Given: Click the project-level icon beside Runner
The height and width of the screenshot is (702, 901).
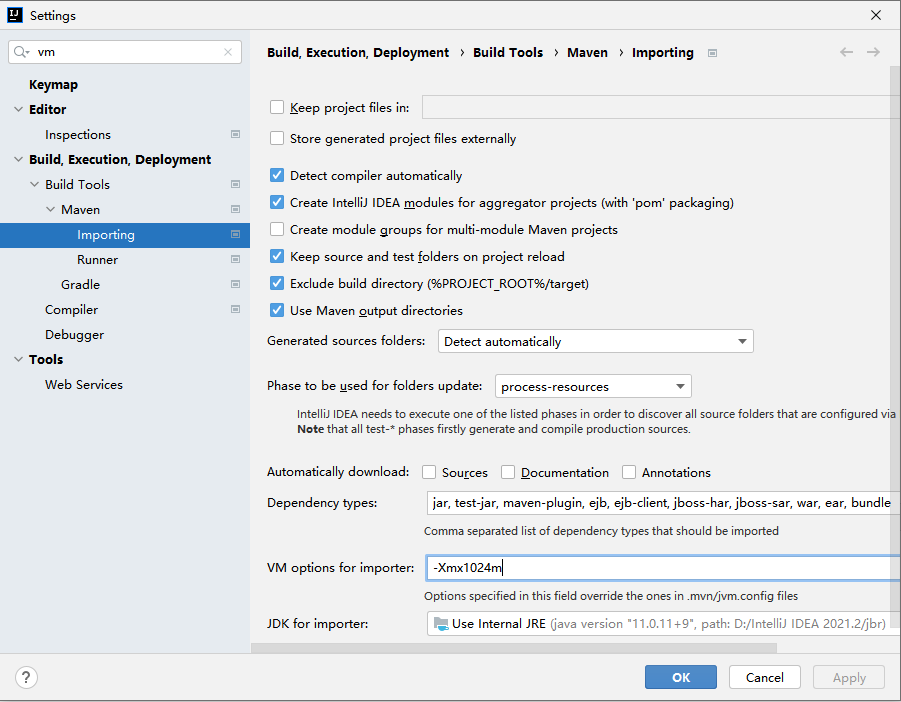Looking at the screenshot, I should (236, 260).
